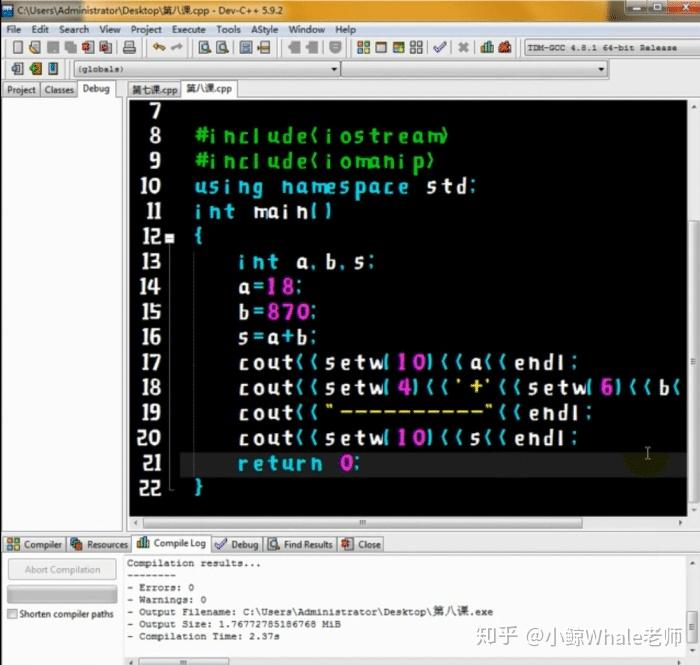Switch to the 第七课.cpp editor tab

click(x=154, y=90)
